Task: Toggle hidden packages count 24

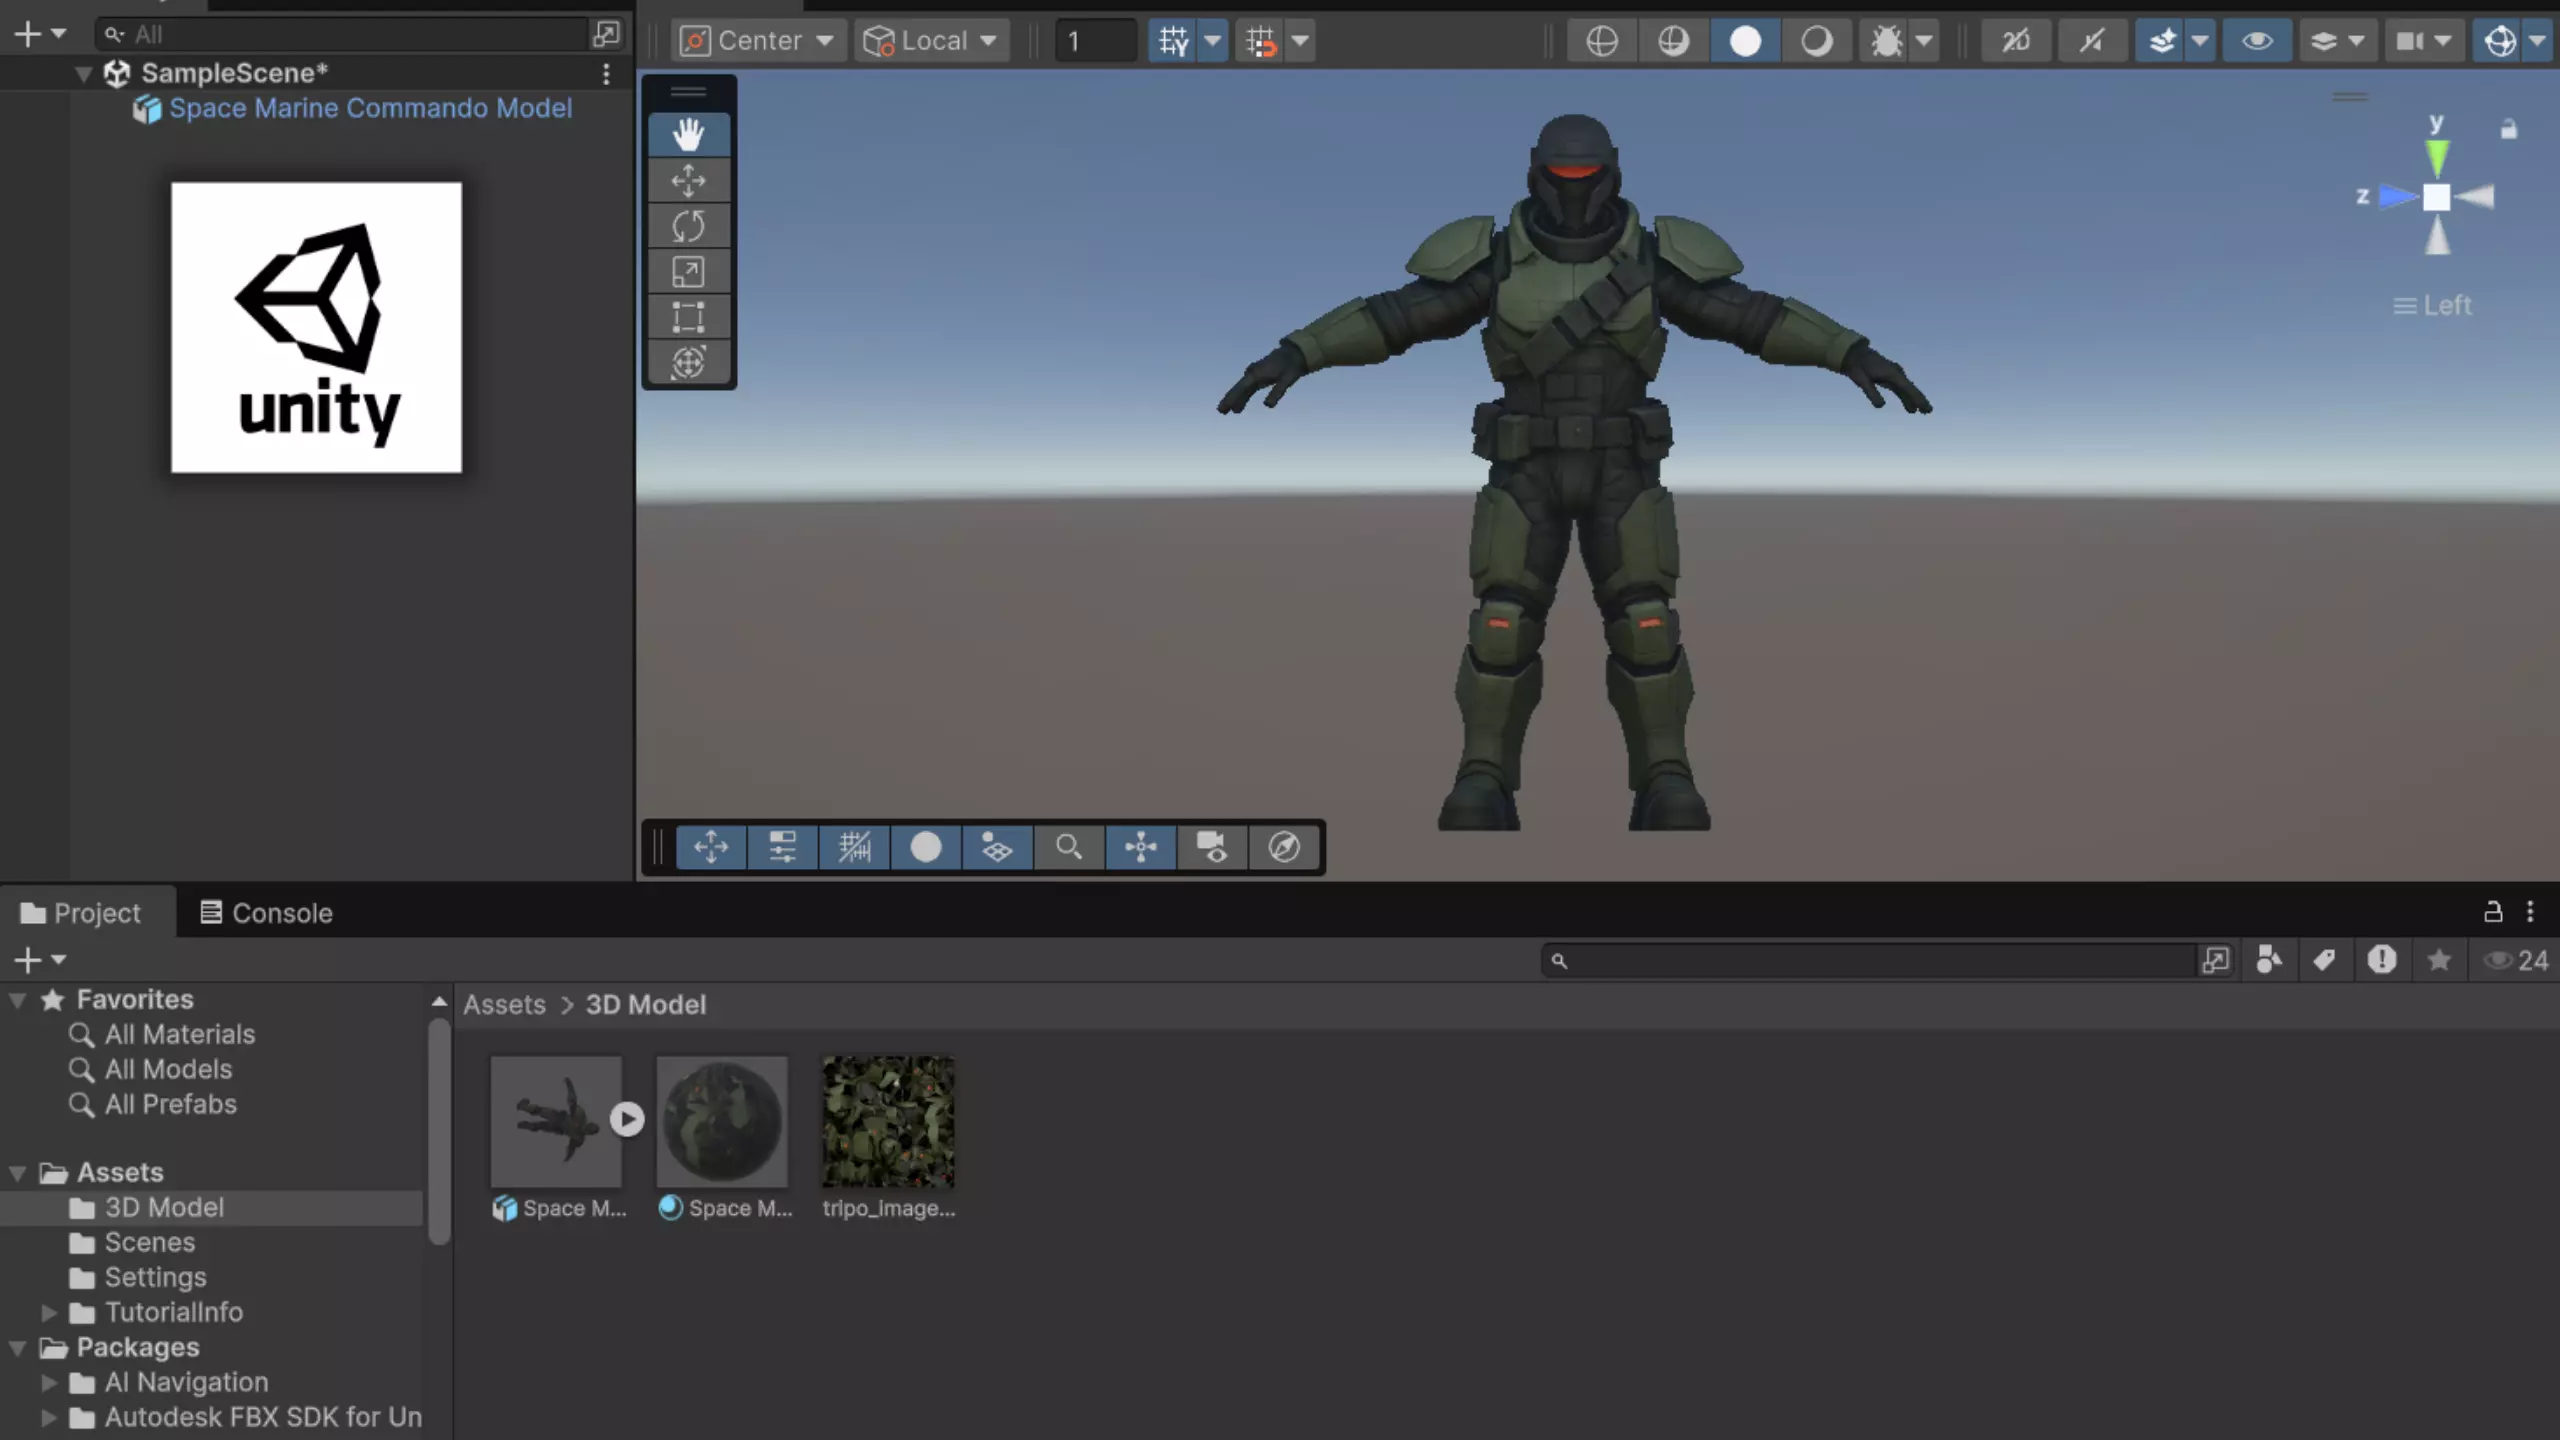Action: [x=2516, y=960]
